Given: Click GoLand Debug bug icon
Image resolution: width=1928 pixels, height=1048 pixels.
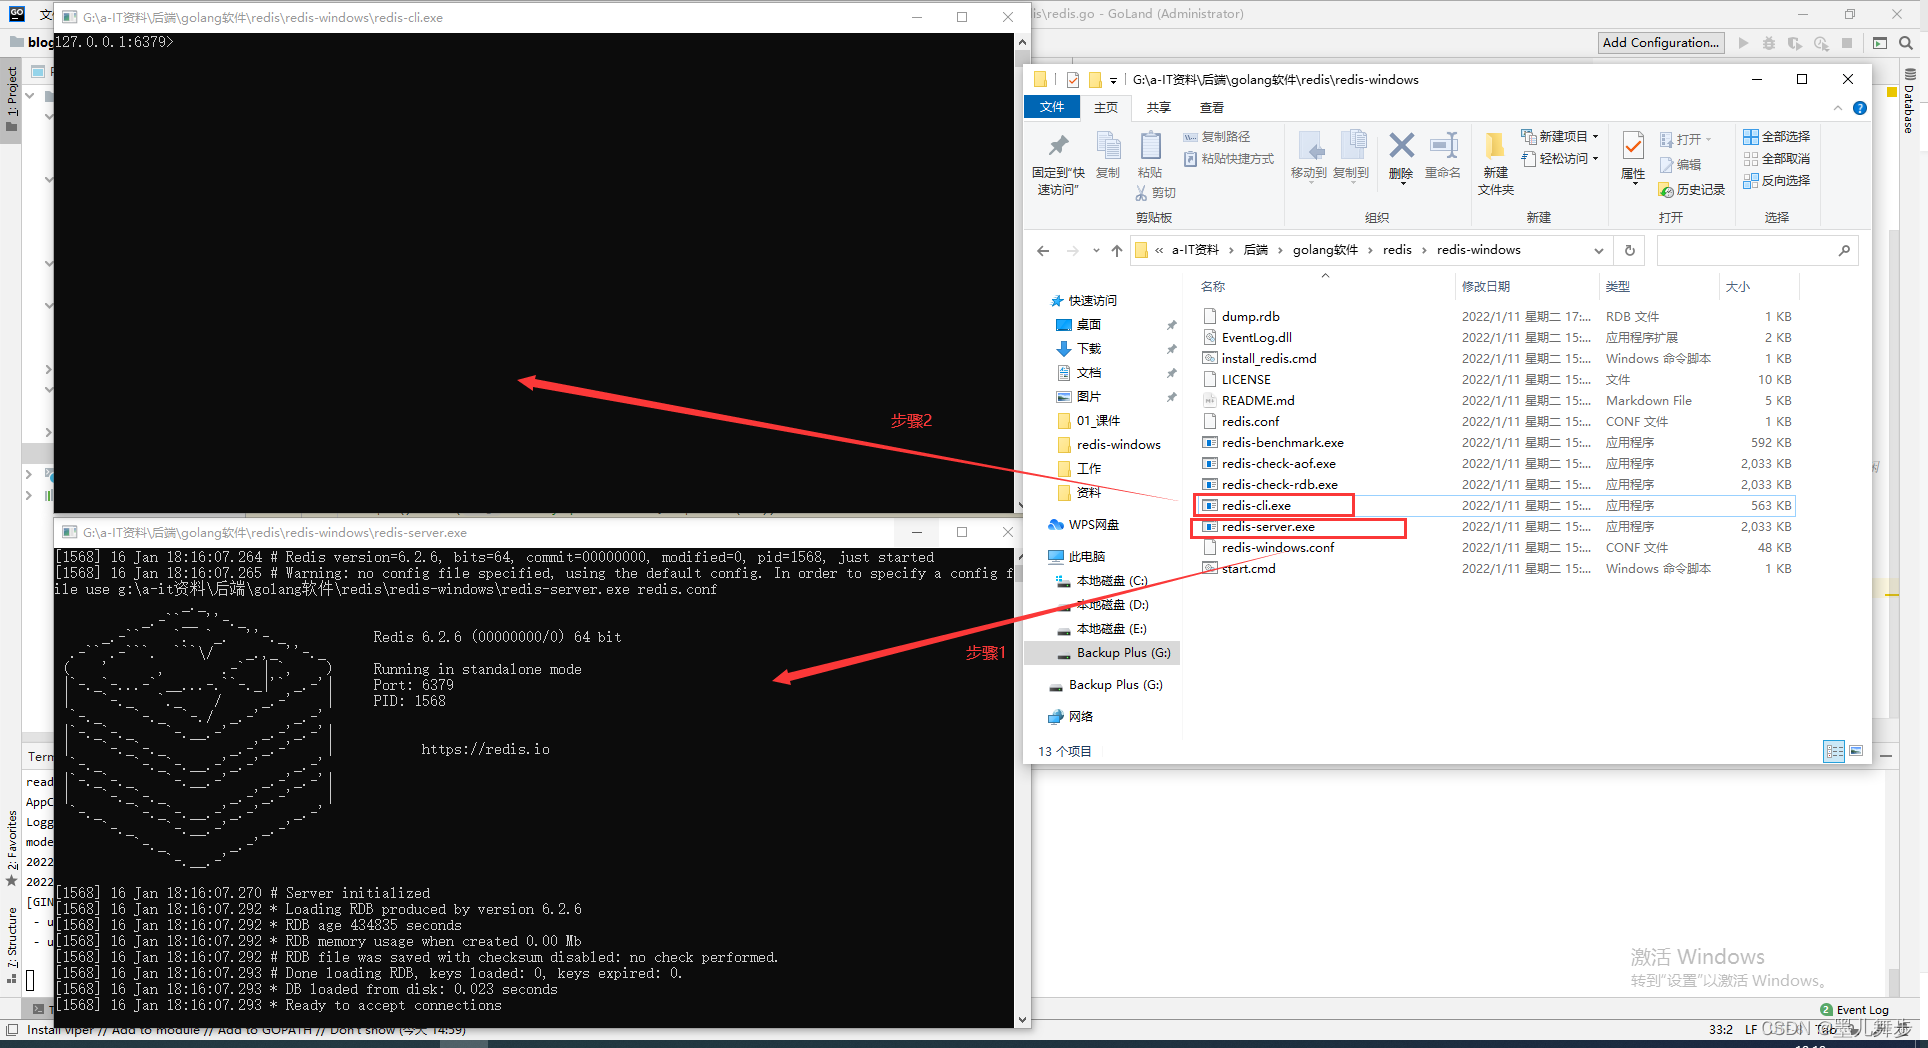Looking at the screenshot, I should pos(1769,43).
